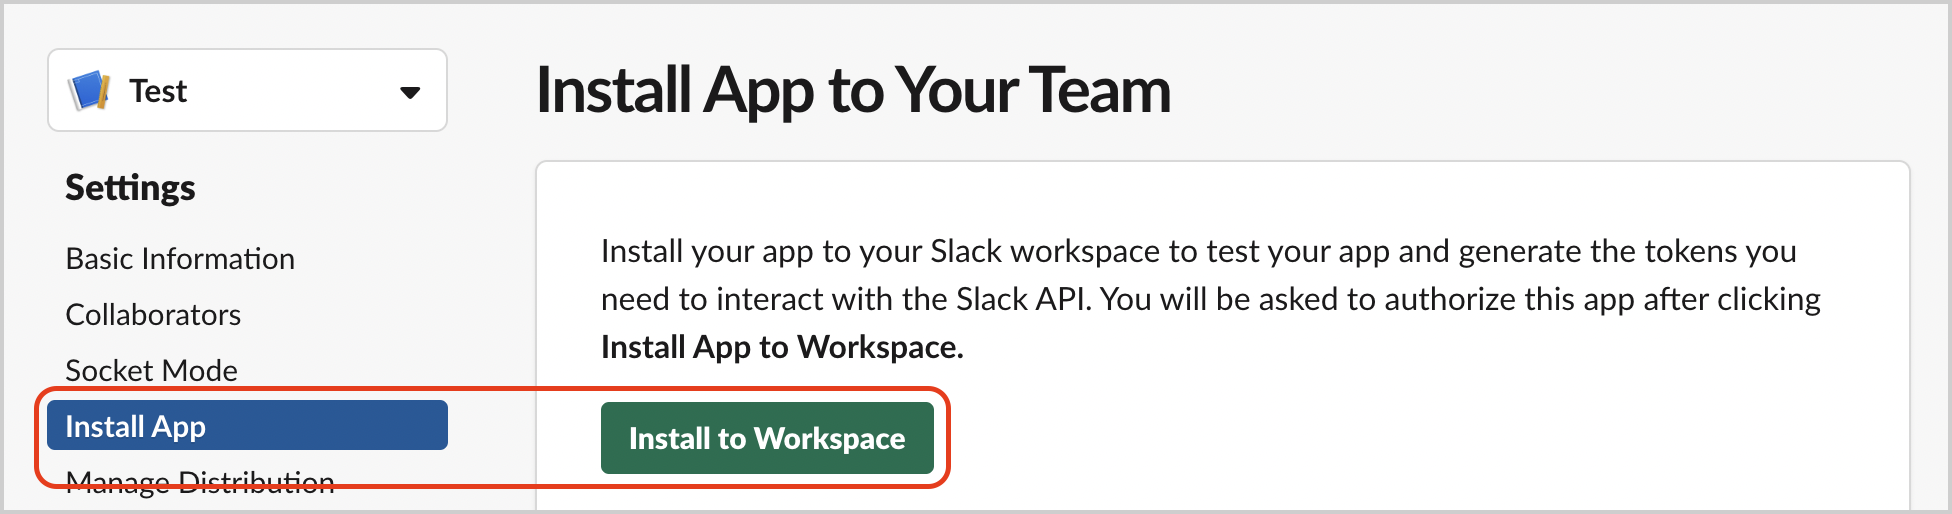Click the blue notebook app icon

coord(89,91)
